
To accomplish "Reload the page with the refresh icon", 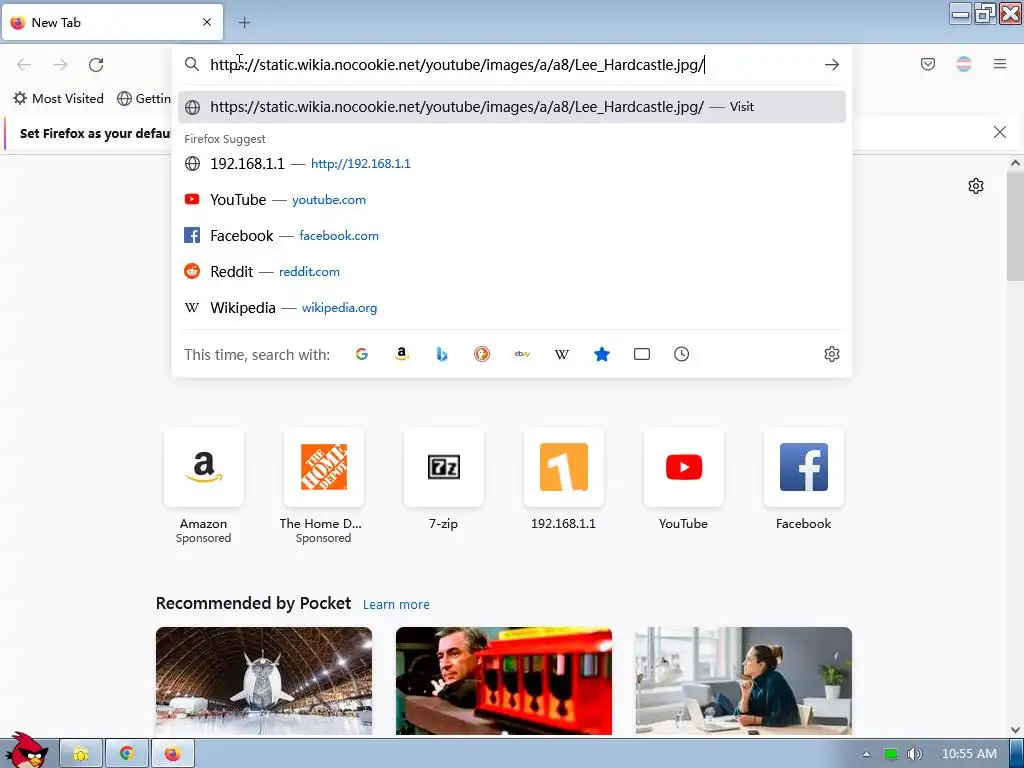I will (x=96, y=65).
